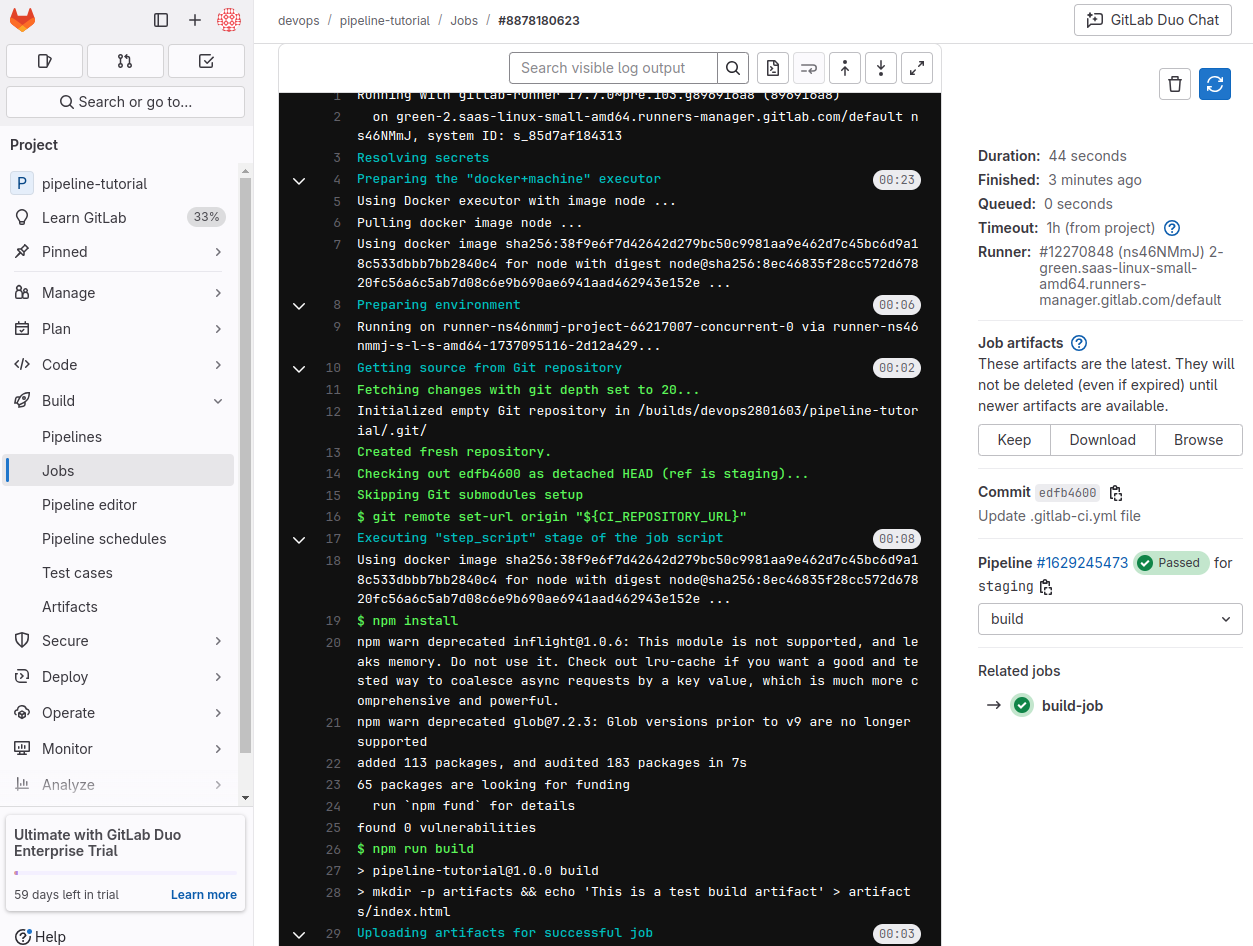Open the Learn GitLab item
This screenshot has height=946, width=1253.
120,218
